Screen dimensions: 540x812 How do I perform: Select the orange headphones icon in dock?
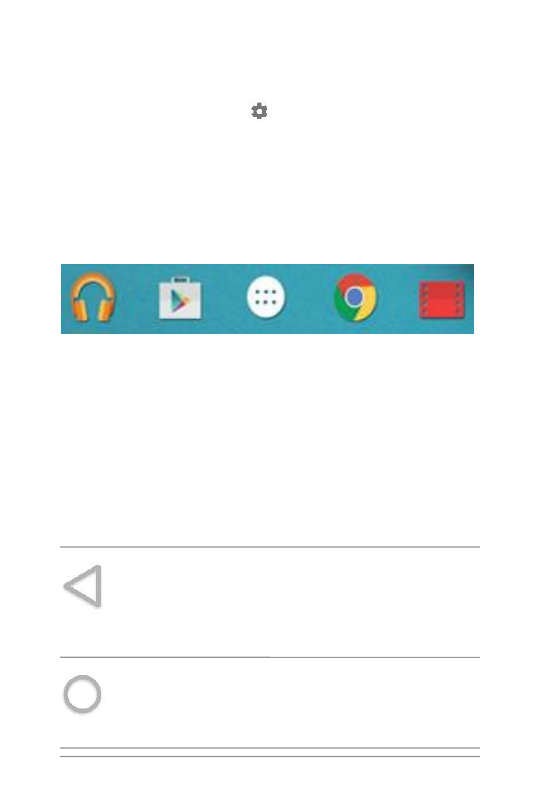(x=93, y=298)
